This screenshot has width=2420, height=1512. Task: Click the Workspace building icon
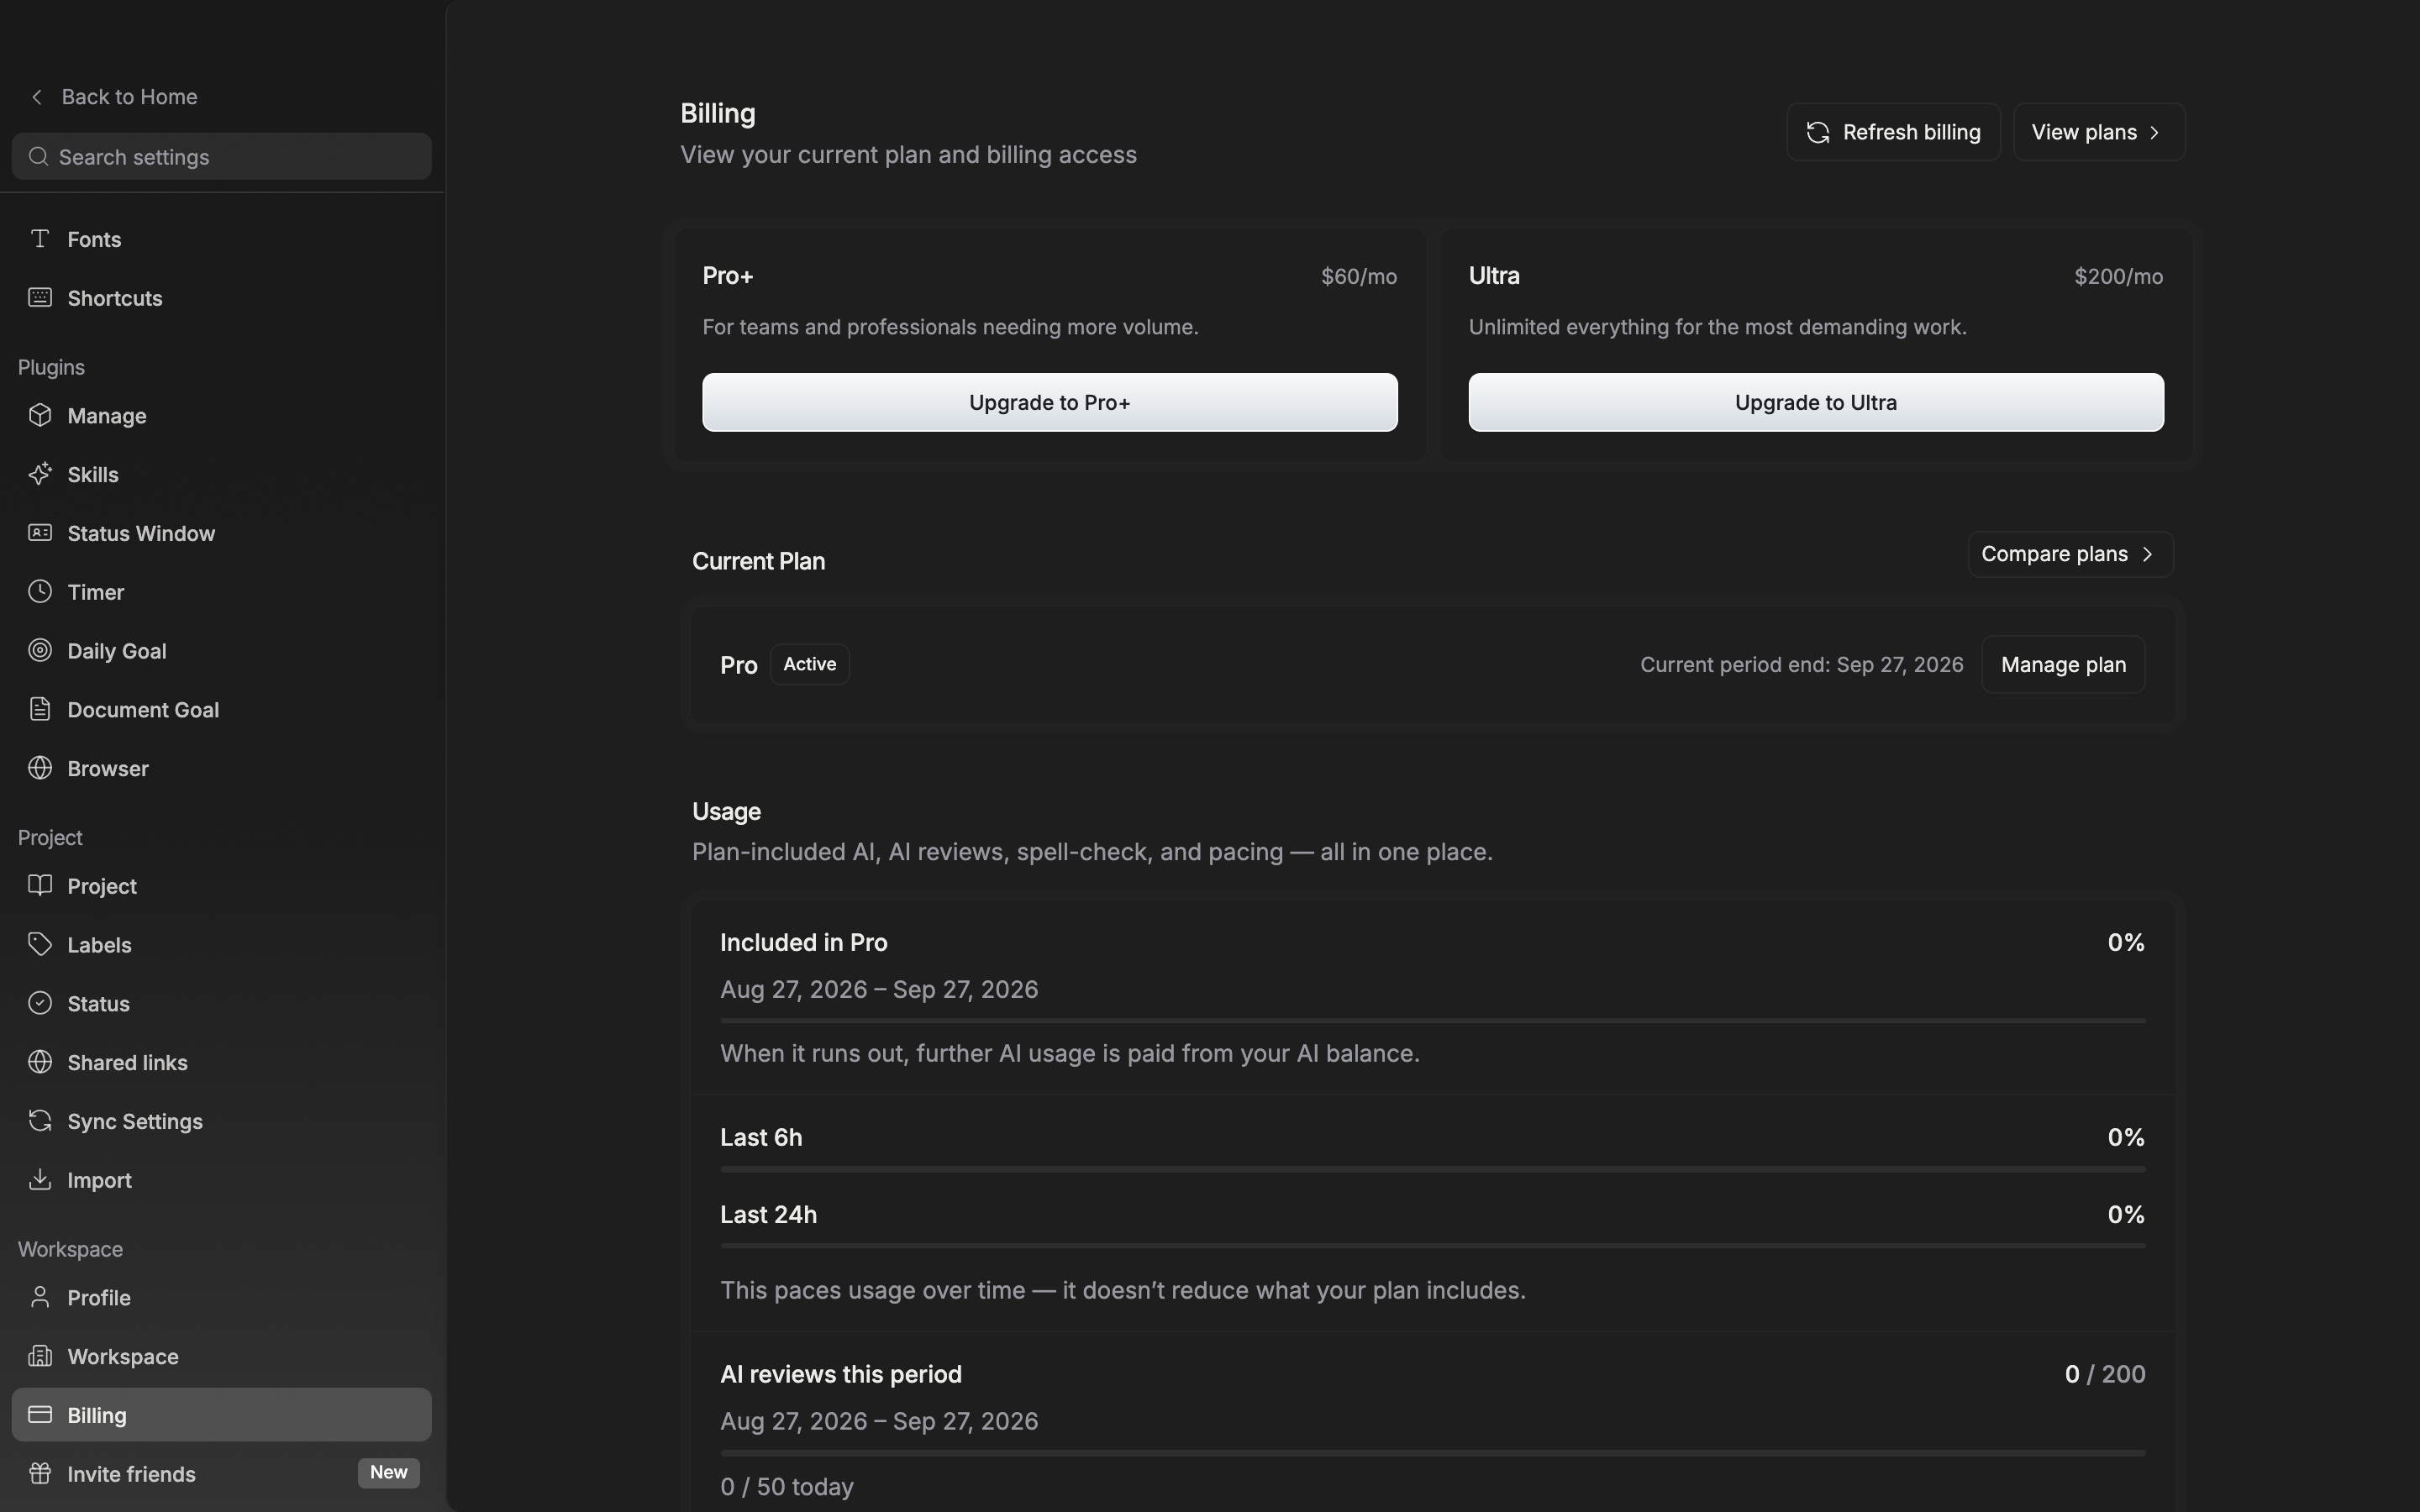40,1356
